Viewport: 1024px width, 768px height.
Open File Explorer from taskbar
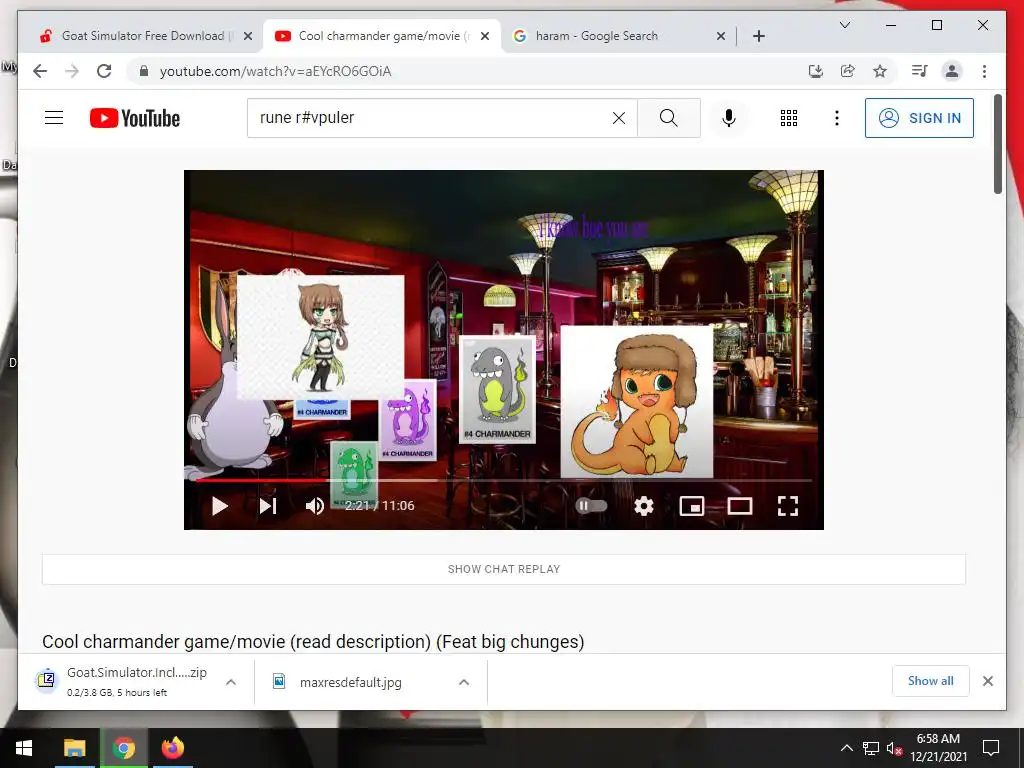point(74,748)
